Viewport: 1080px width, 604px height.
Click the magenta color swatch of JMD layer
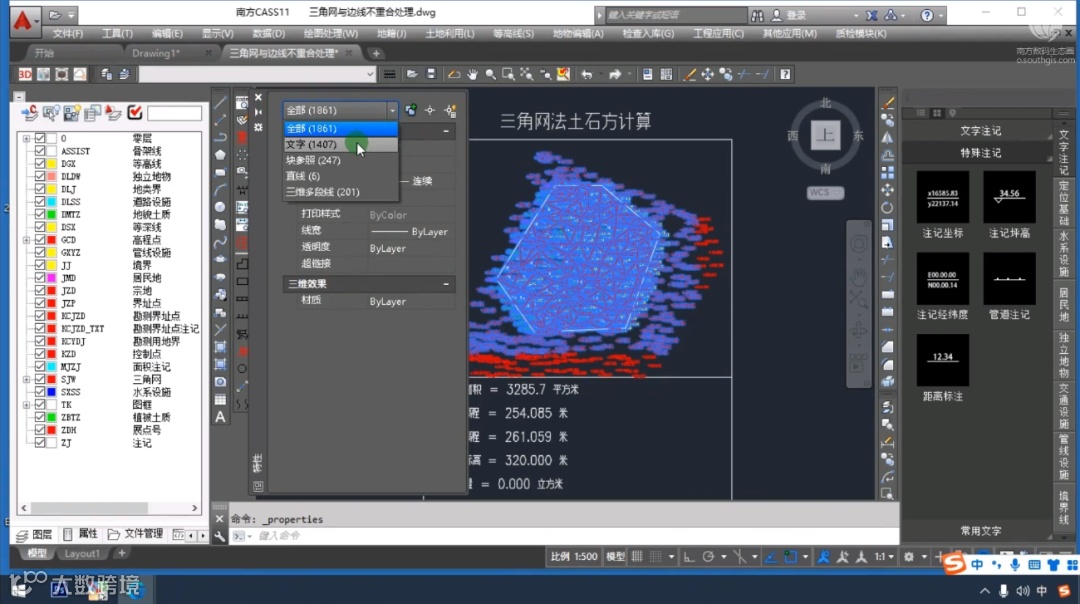coord(52,278)
